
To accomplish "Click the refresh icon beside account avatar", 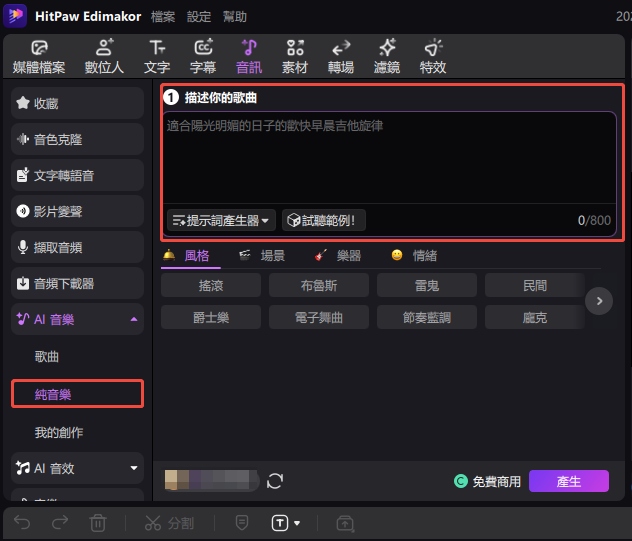I will (275, 481).
